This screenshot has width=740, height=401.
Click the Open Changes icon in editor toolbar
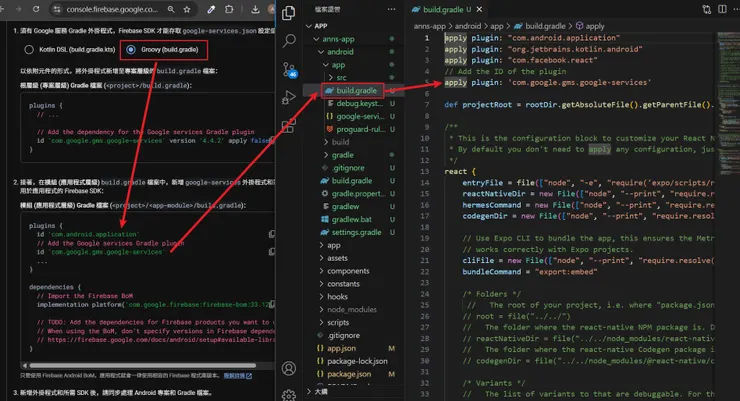point(706,9)
